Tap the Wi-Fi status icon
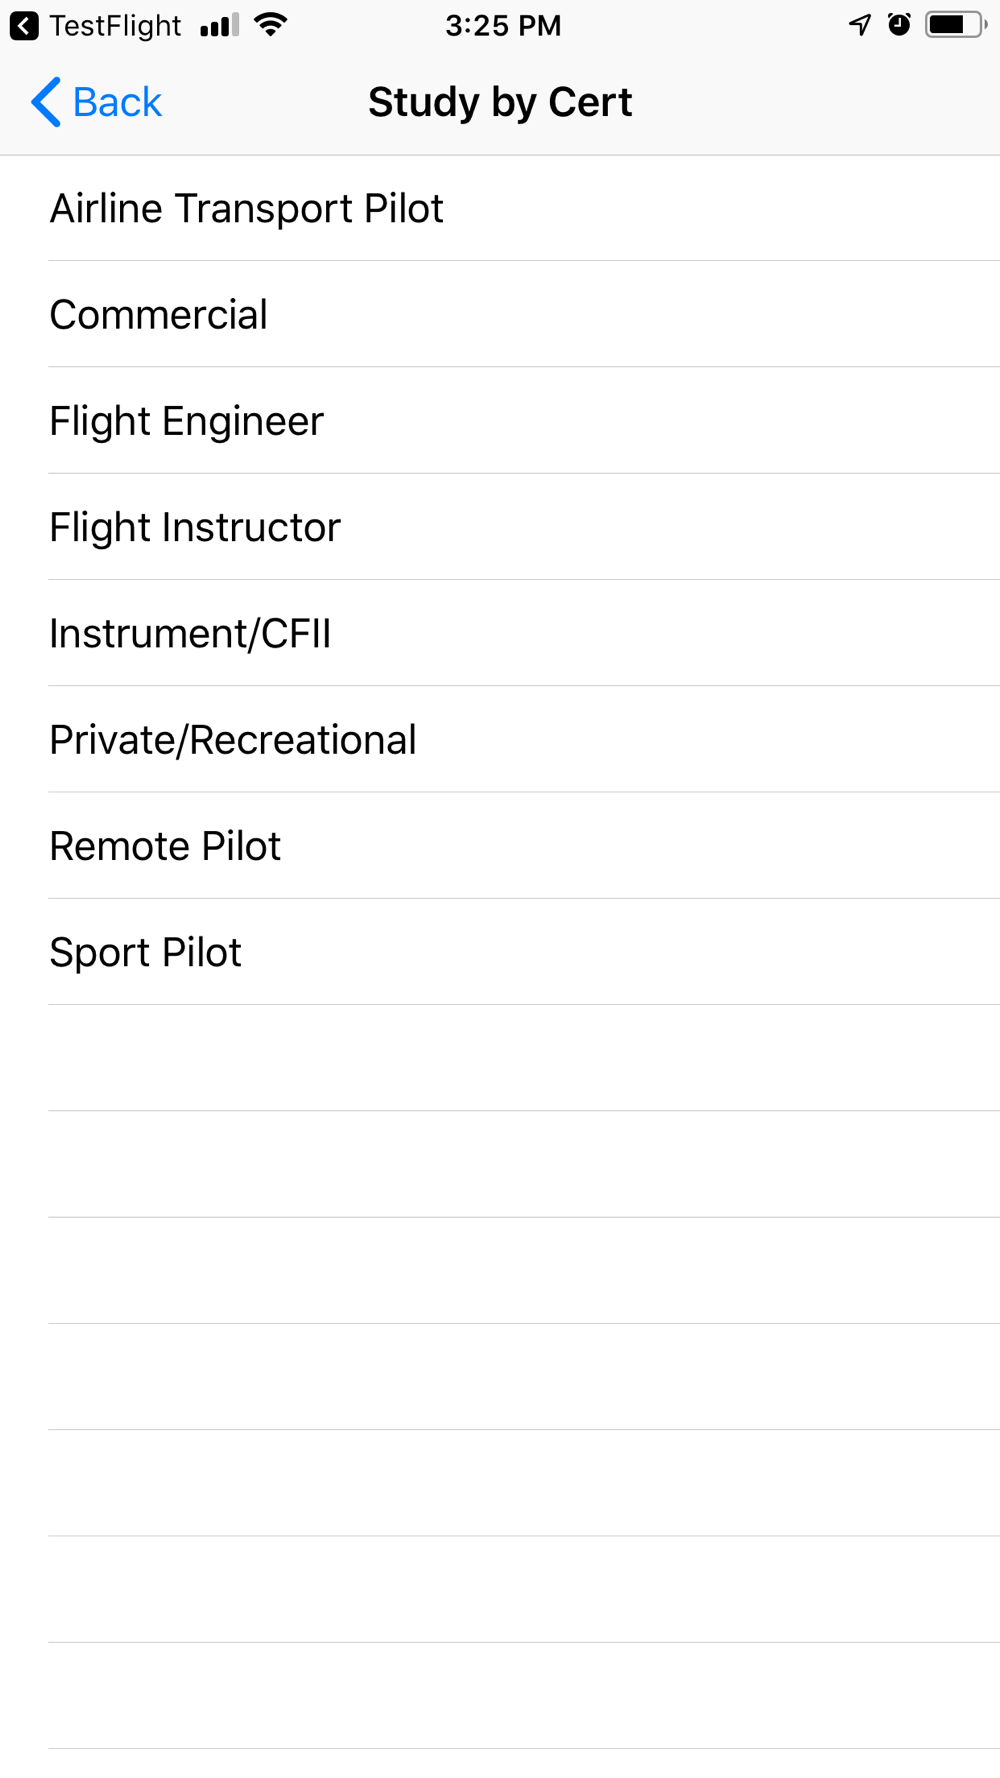Image resolution: width=1000 pixels, height=1778 pixels. [x=271, y=25]
